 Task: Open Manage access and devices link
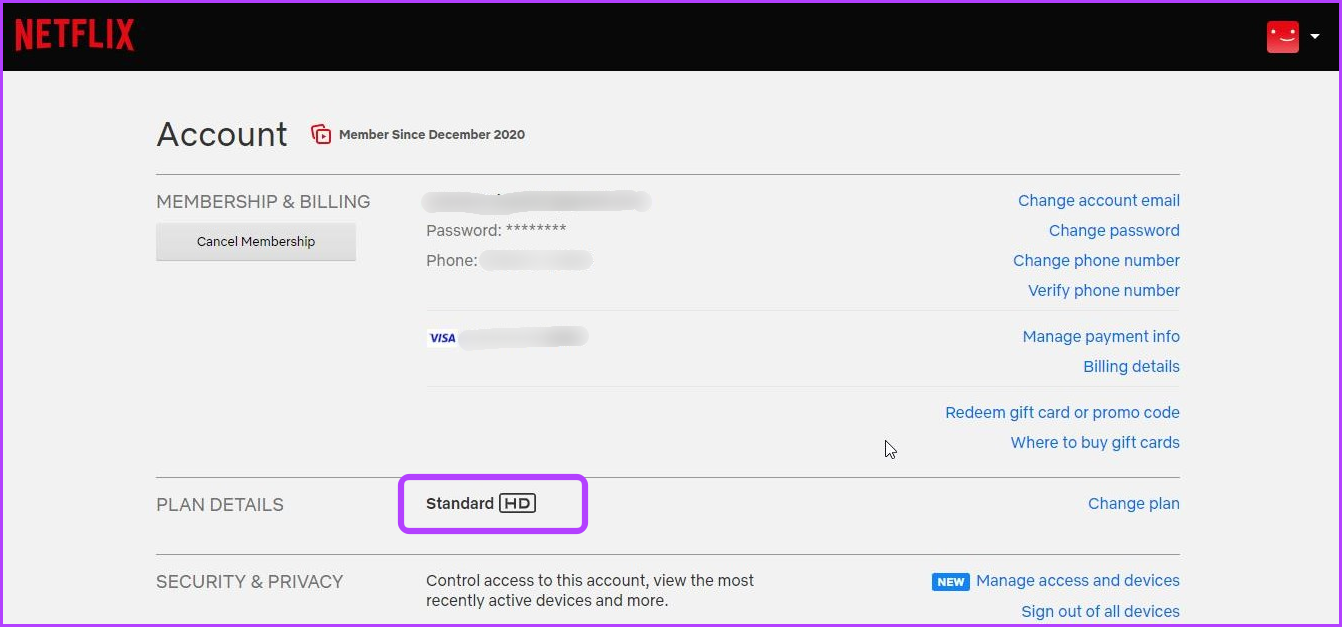tap(1078, 580)
